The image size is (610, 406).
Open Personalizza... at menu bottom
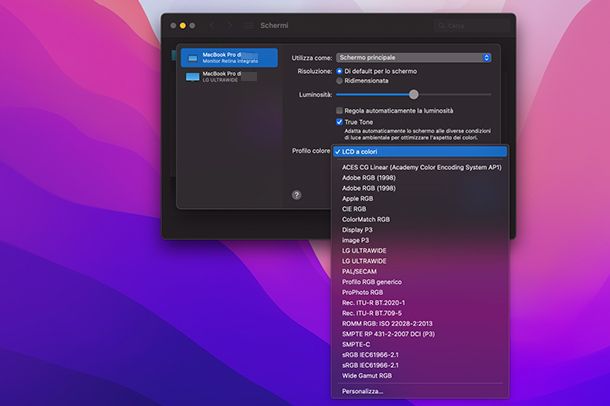click(420, 391)
